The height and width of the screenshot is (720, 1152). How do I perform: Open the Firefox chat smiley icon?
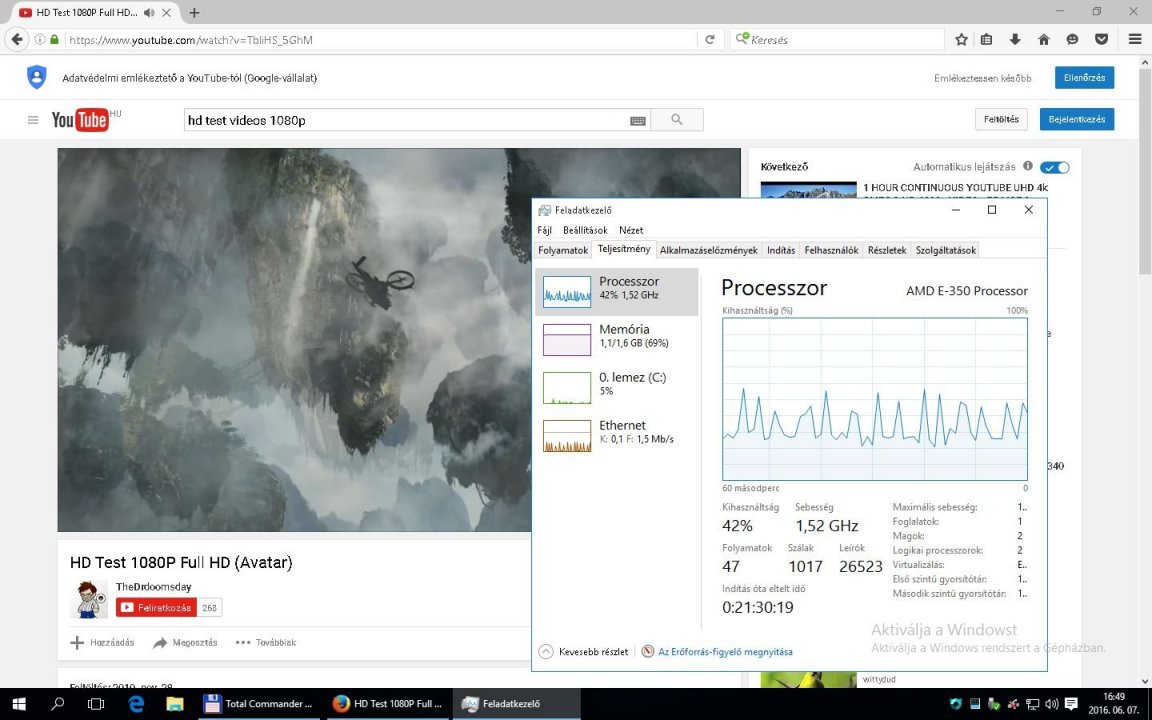pyautogui.click(x=1072, y=40)
